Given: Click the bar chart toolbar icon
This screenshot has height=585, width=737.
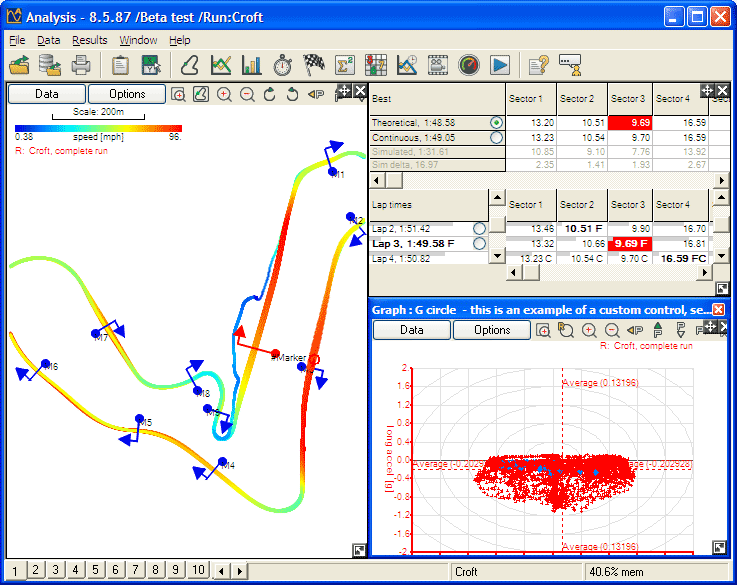Looking at the screenshot, I should pyautogui.click(x=252, y=66).
